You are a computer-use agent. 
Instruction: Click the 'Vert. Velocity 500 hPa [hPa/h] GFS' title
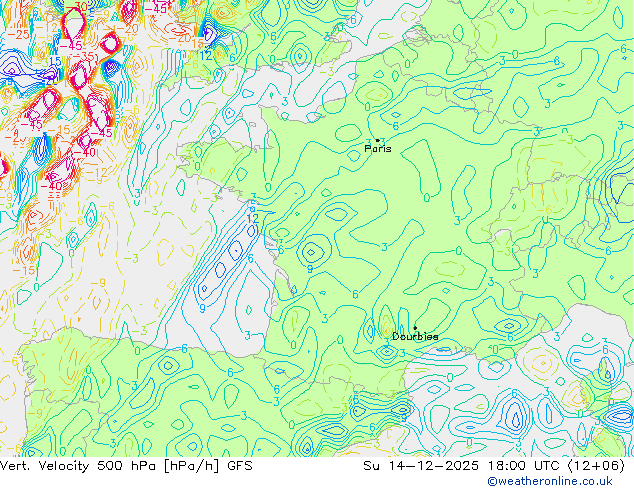(126, 466)
